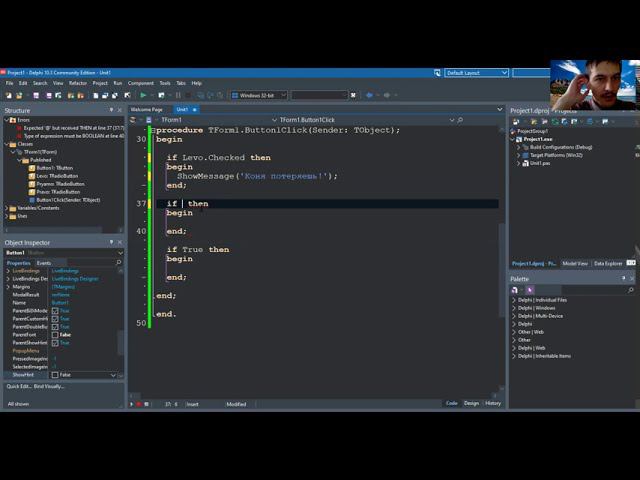The height and width of the screenshot is (480, 640).
Task: Switch to the Events tab in Object Inspector
Action: click(44, 263)
